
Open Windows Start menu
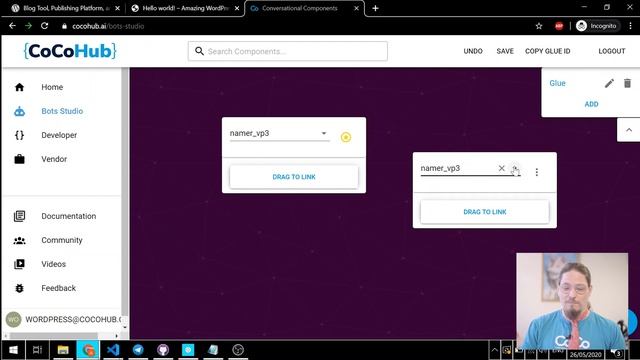point(13,350)
